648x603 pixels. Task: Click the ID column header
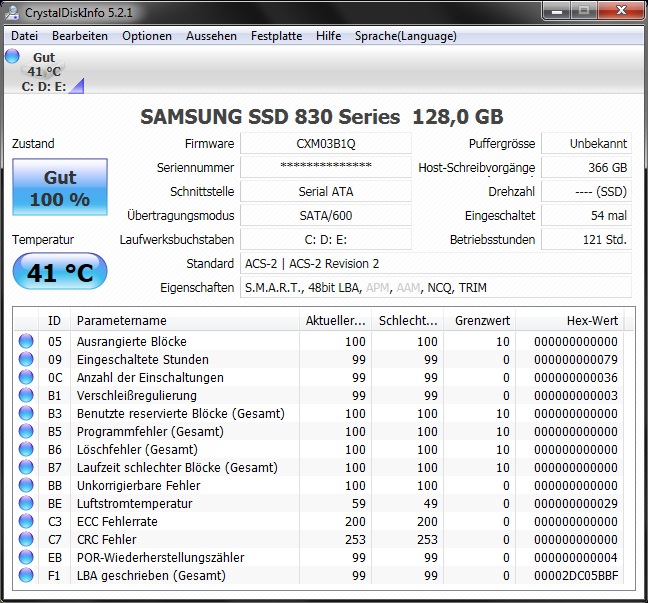54,320
